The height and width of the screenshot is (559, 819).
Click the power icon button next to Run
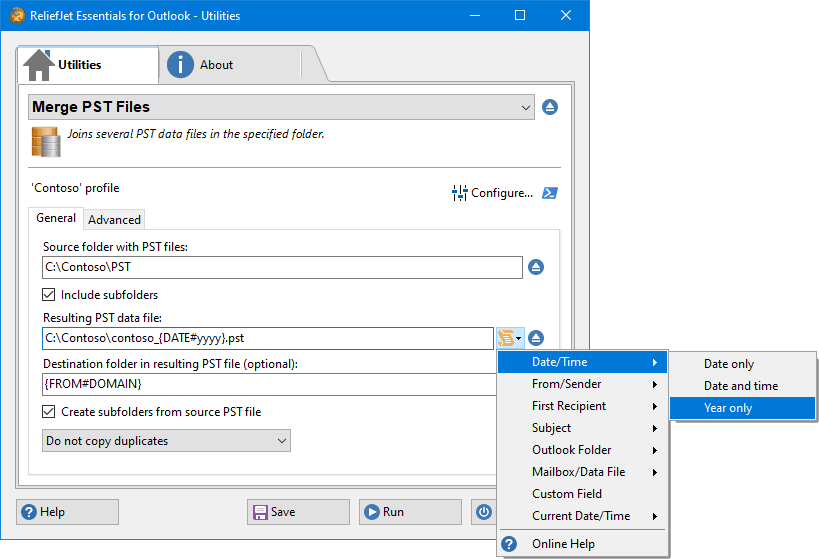click(484, 512)
